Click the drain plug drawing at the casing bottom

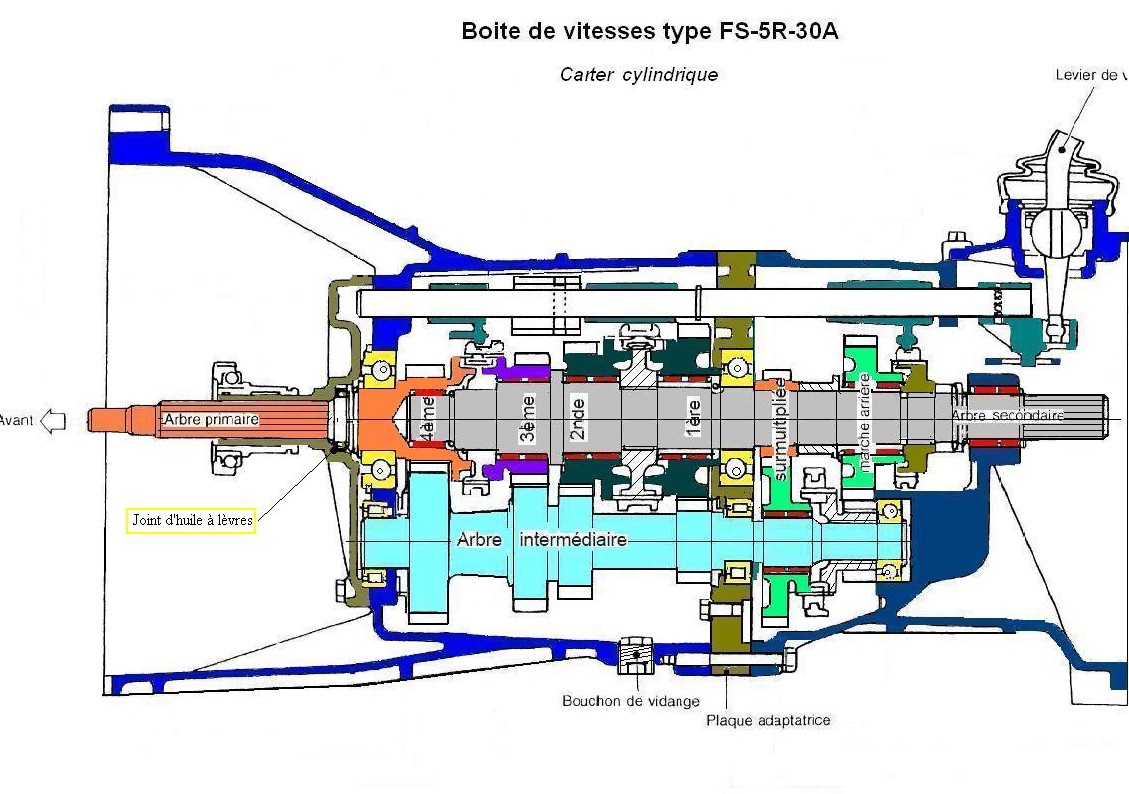click(x=635, y=654)
